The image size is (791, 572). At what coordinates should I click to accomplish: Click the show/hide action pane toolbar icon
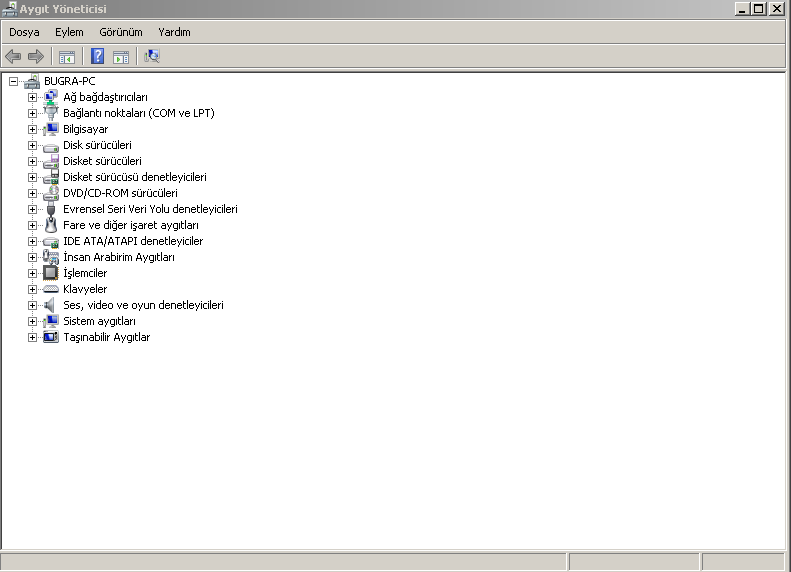point(121,57)
